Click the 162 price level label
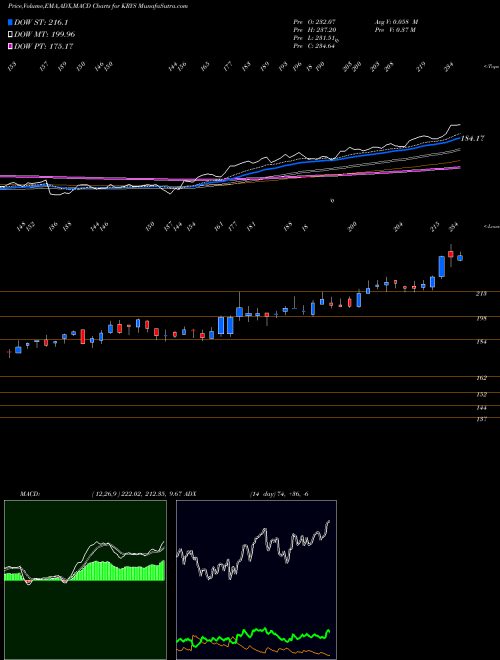This screenshot has height=660, width=500. 481,378
